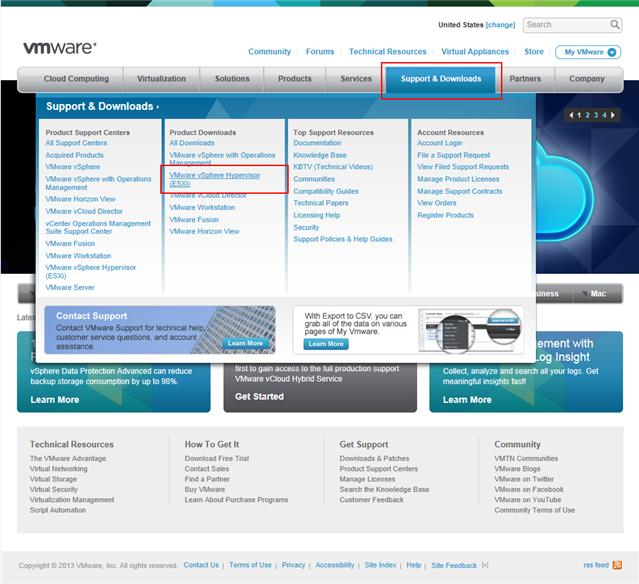Expand Site Feedback plus toggle

[x=485, y=565]
